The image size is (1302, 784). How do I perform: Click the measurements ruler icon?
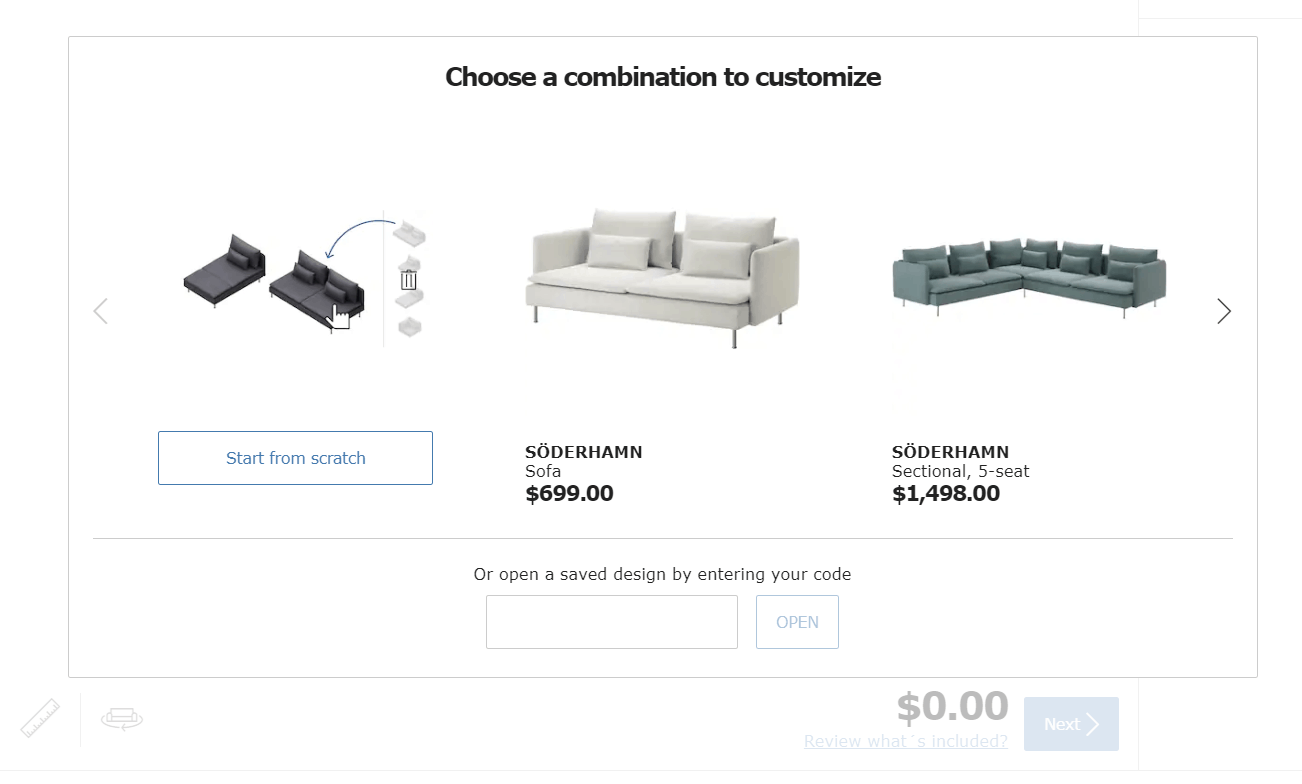(40, 718)
